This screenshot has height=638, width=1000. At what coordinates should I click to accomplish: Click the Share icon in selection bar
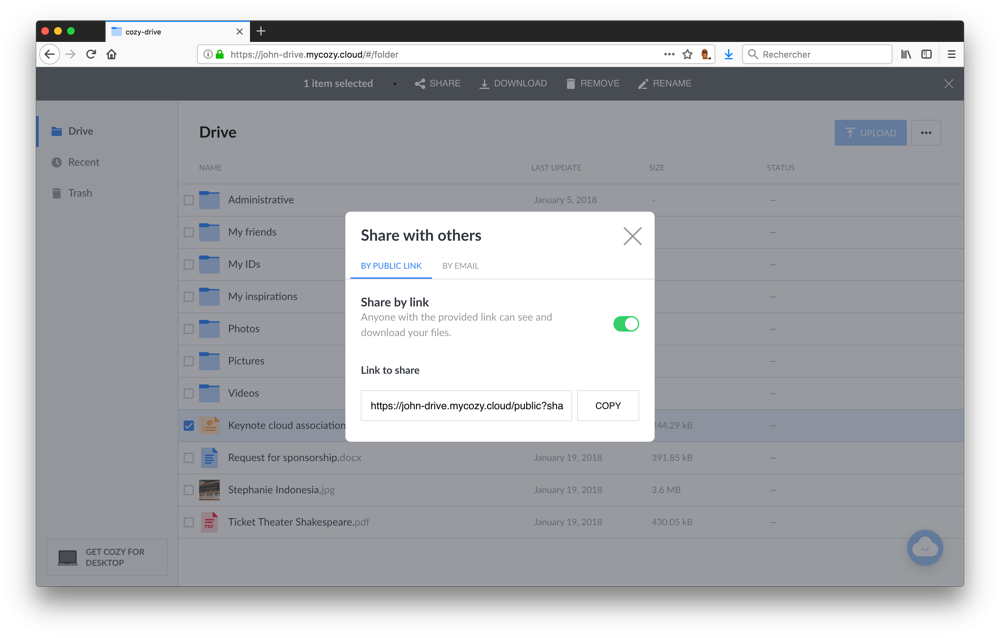(x=420, y=84)
